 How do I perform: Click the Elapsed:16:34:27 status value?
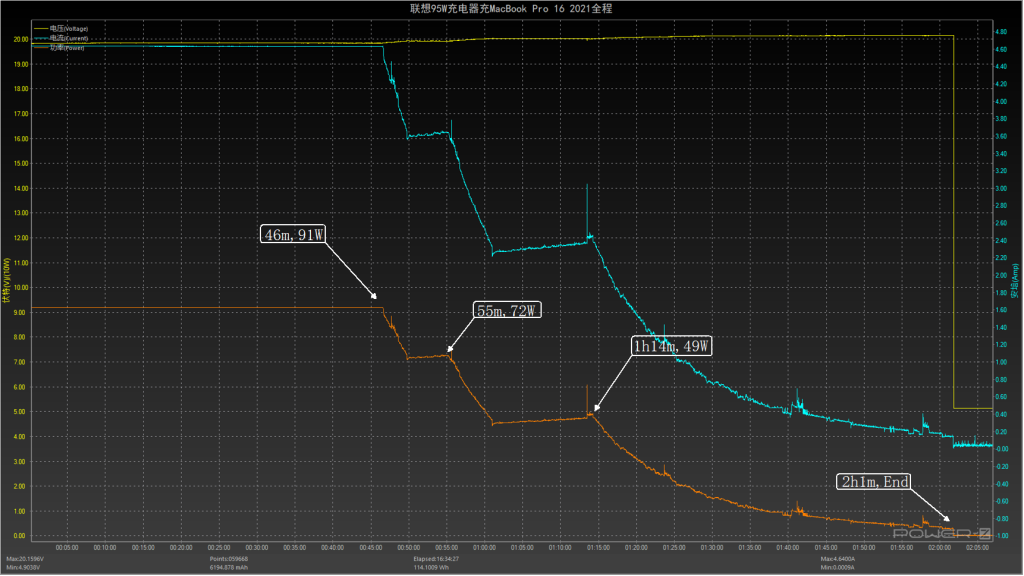tap(436, 559)
